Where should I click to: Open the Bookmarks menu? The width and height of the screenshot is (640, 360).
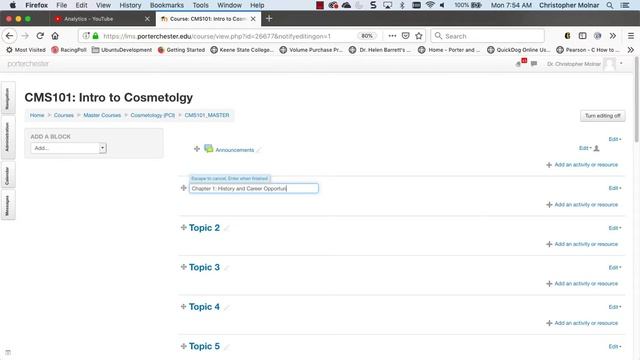167,5
